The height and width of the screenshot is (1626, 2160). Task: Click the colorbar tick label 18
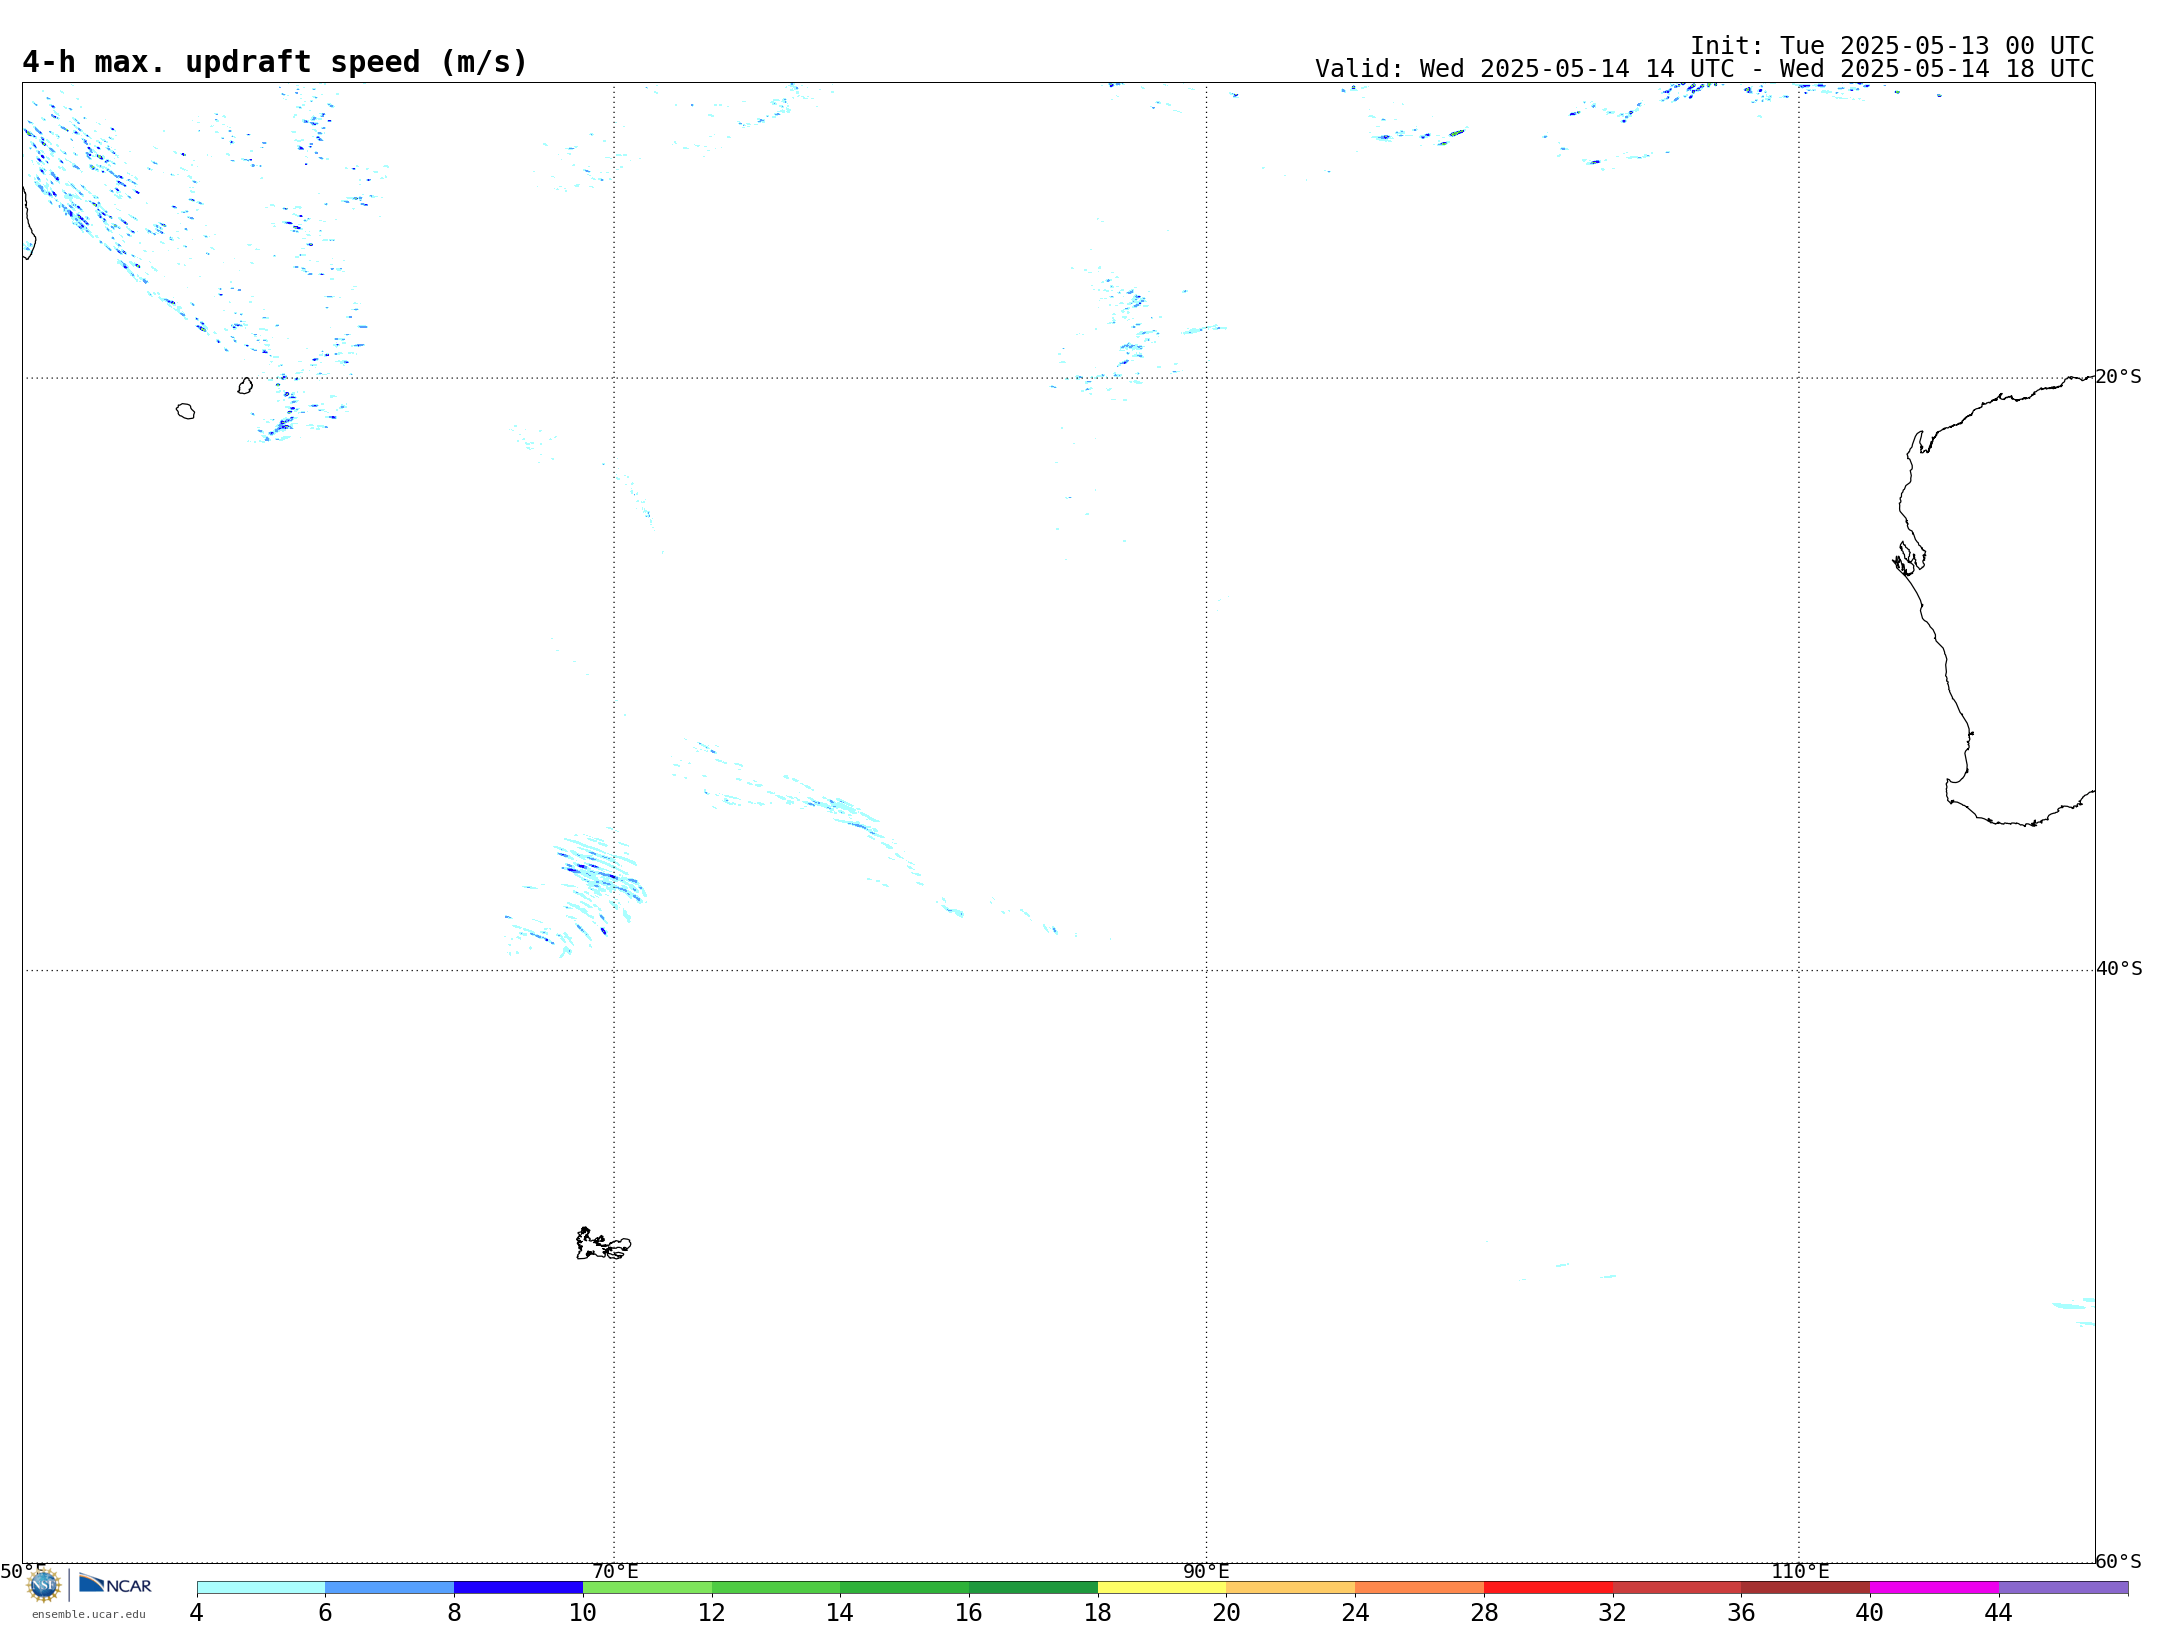pyautogui.click(x=1098, y=1612)
